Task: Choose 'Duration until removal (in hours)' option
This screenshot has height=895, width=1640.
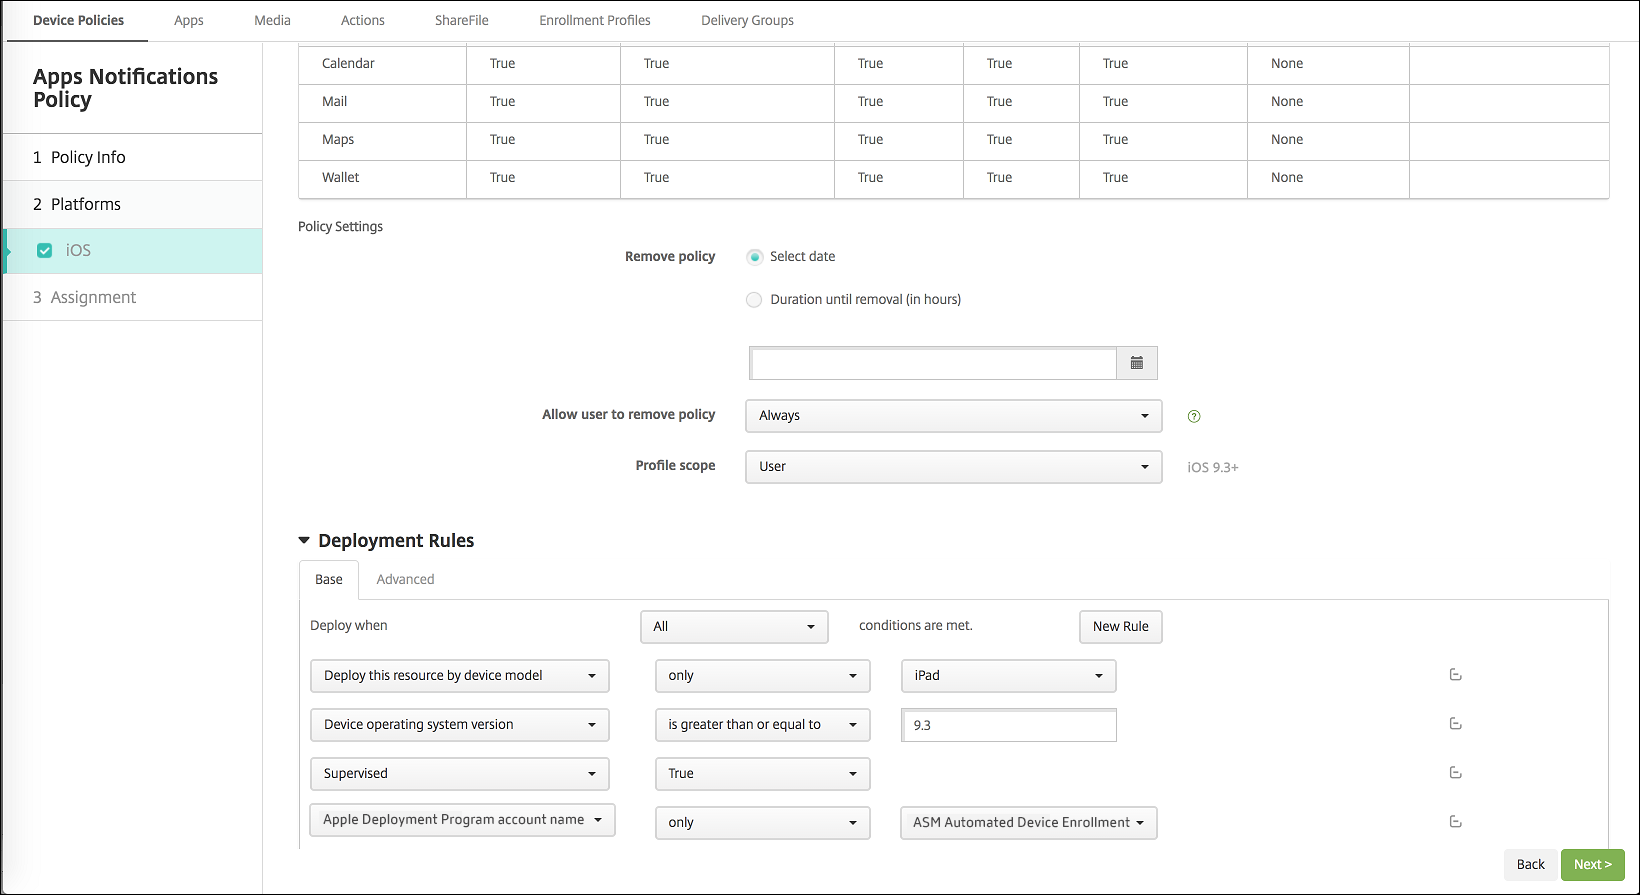Action: (x=755, y=300)
